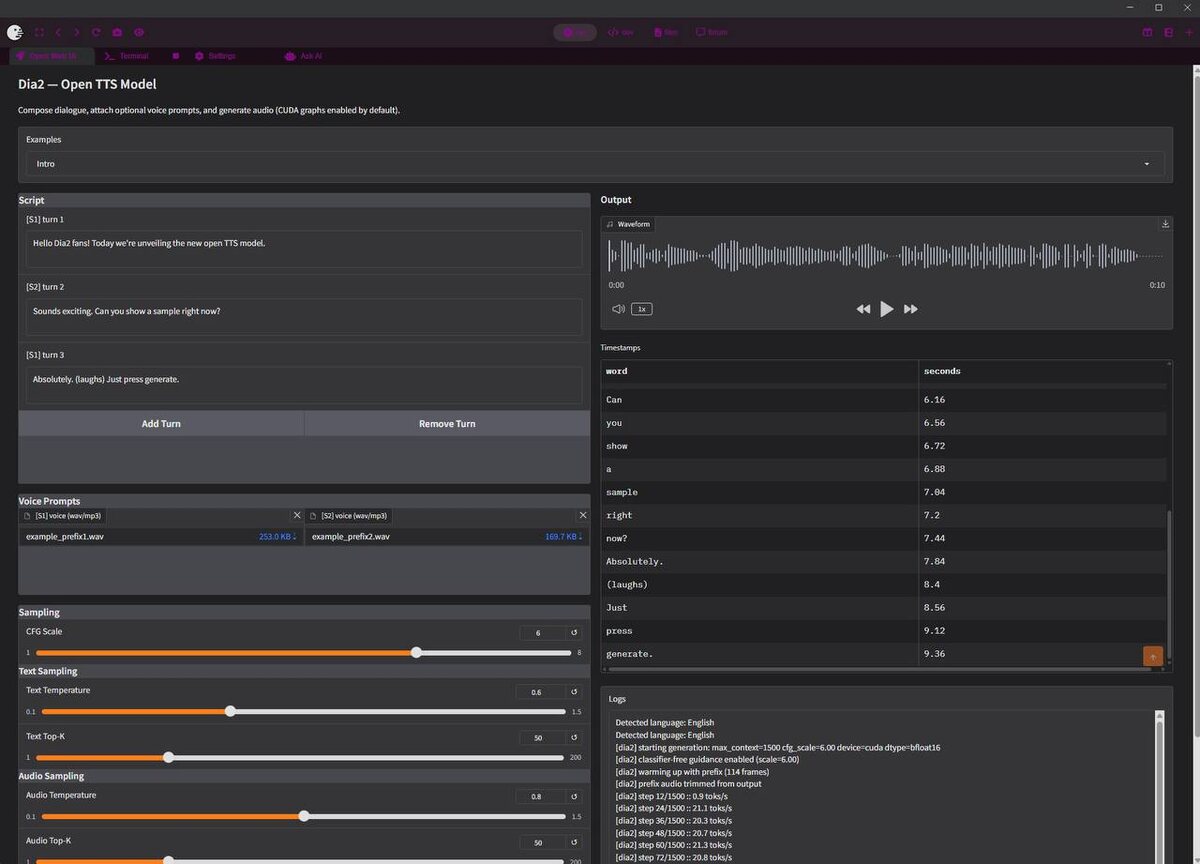Click into the S2 turn 2 text field
Viewport: 1200px width, 864px height.
304,316
